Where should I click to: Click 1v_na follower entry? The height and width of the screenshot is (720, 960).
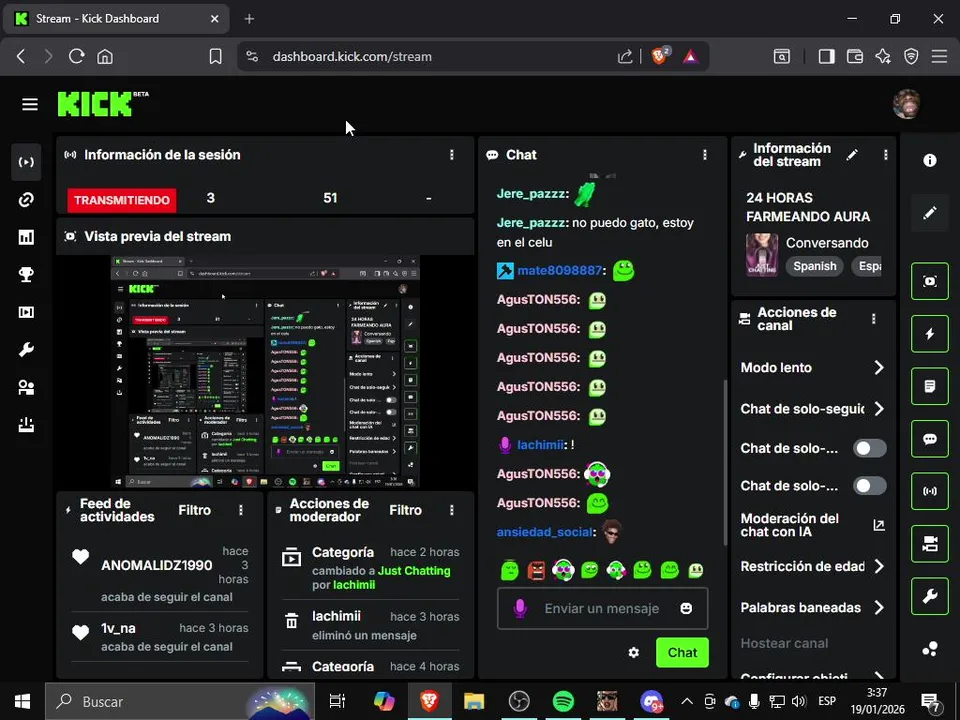[x=118, y=628]
